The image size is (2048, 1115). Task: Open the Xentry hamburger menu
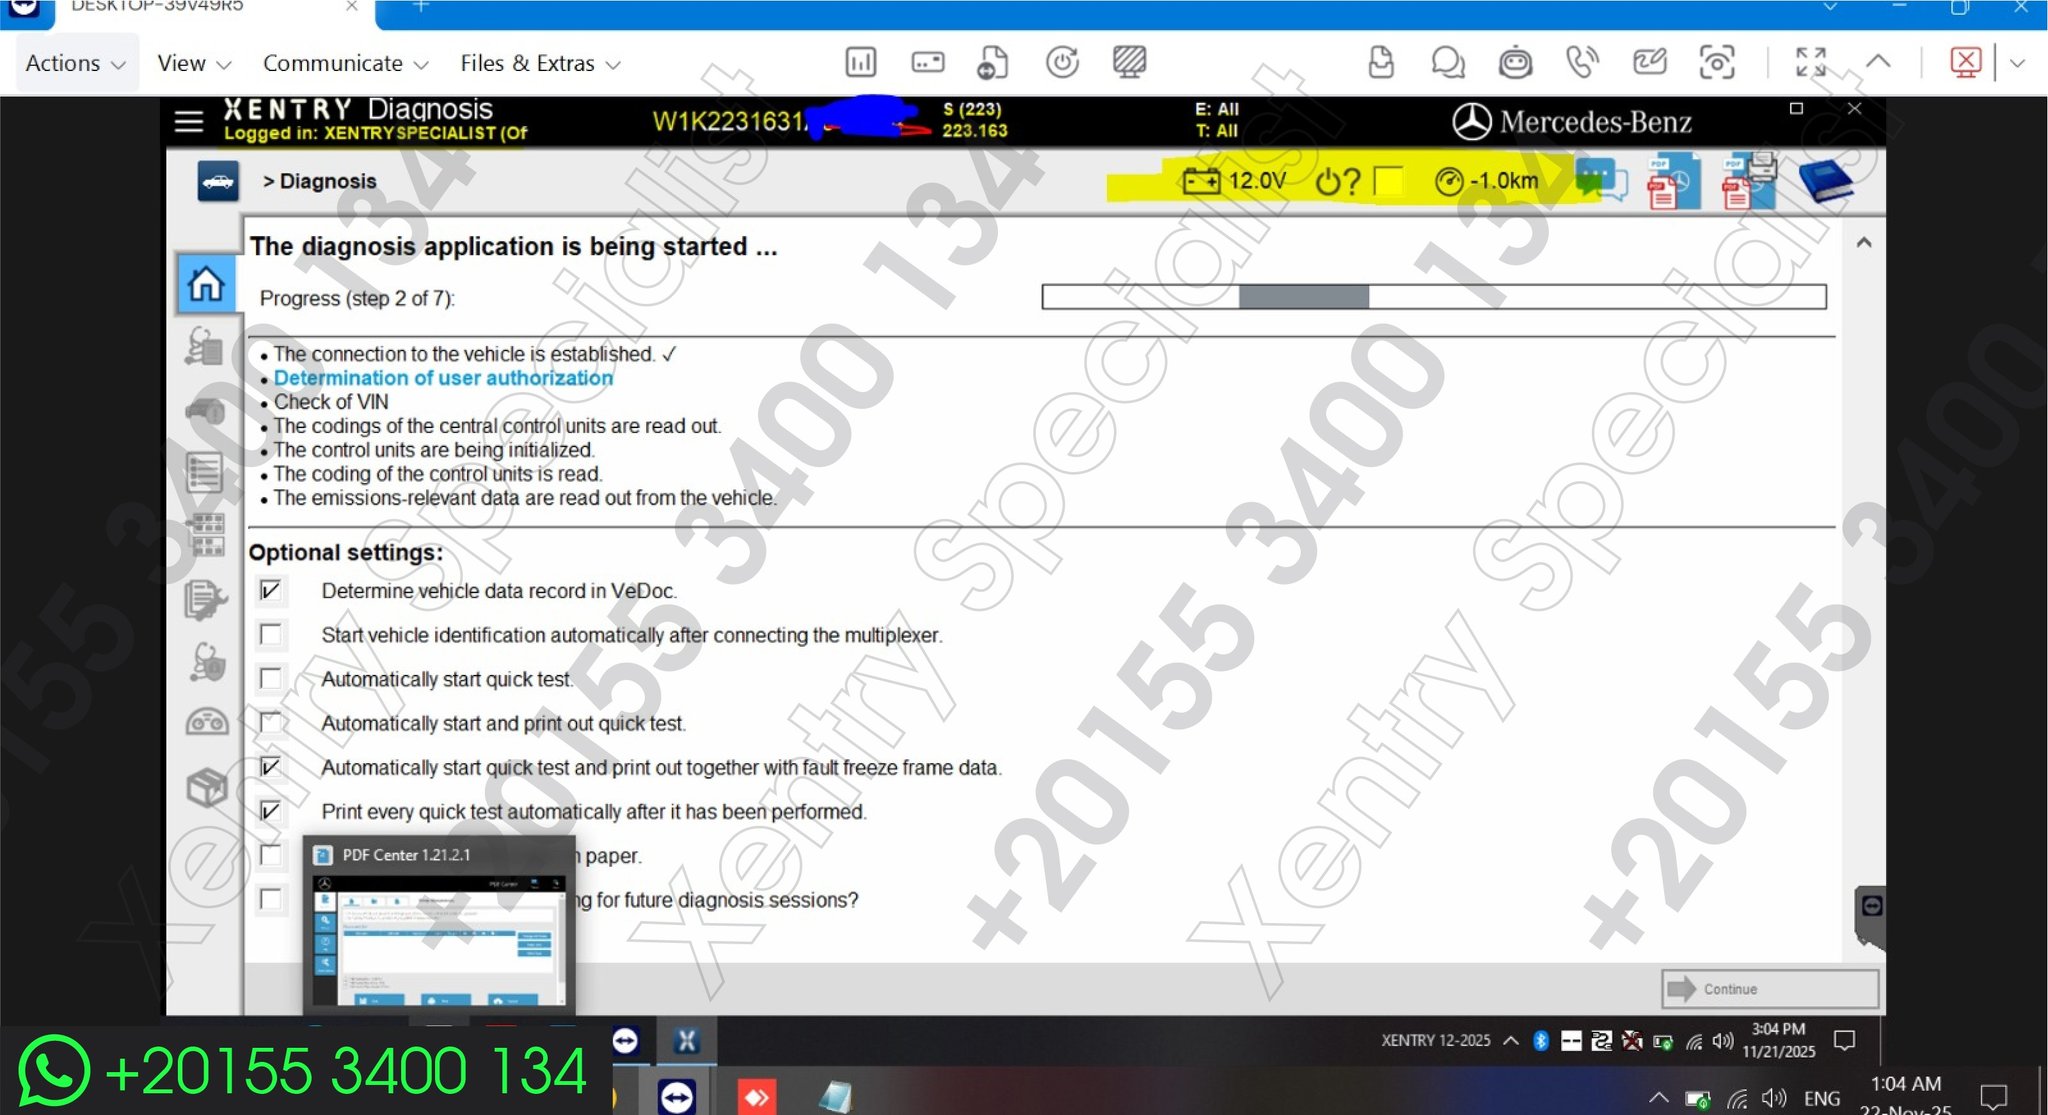pyautogui.click(x=188, y=122)
